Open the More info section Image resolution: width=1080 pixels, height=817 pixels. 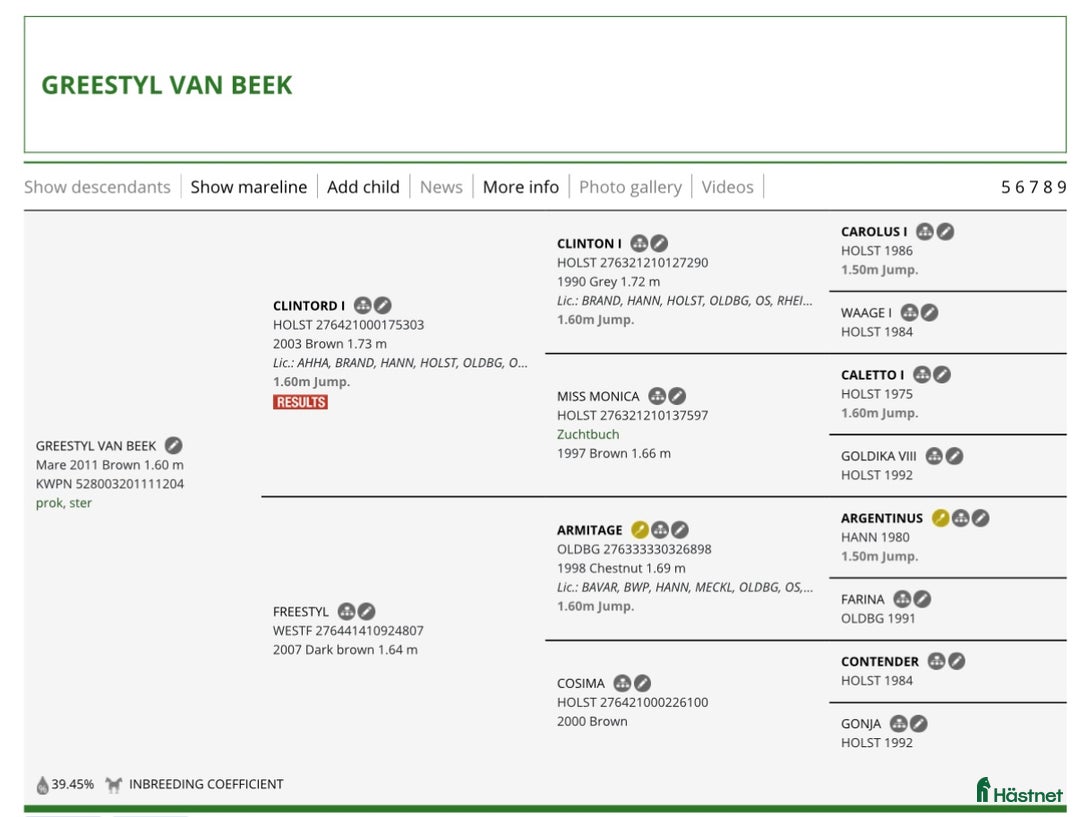tap(520, 187)
